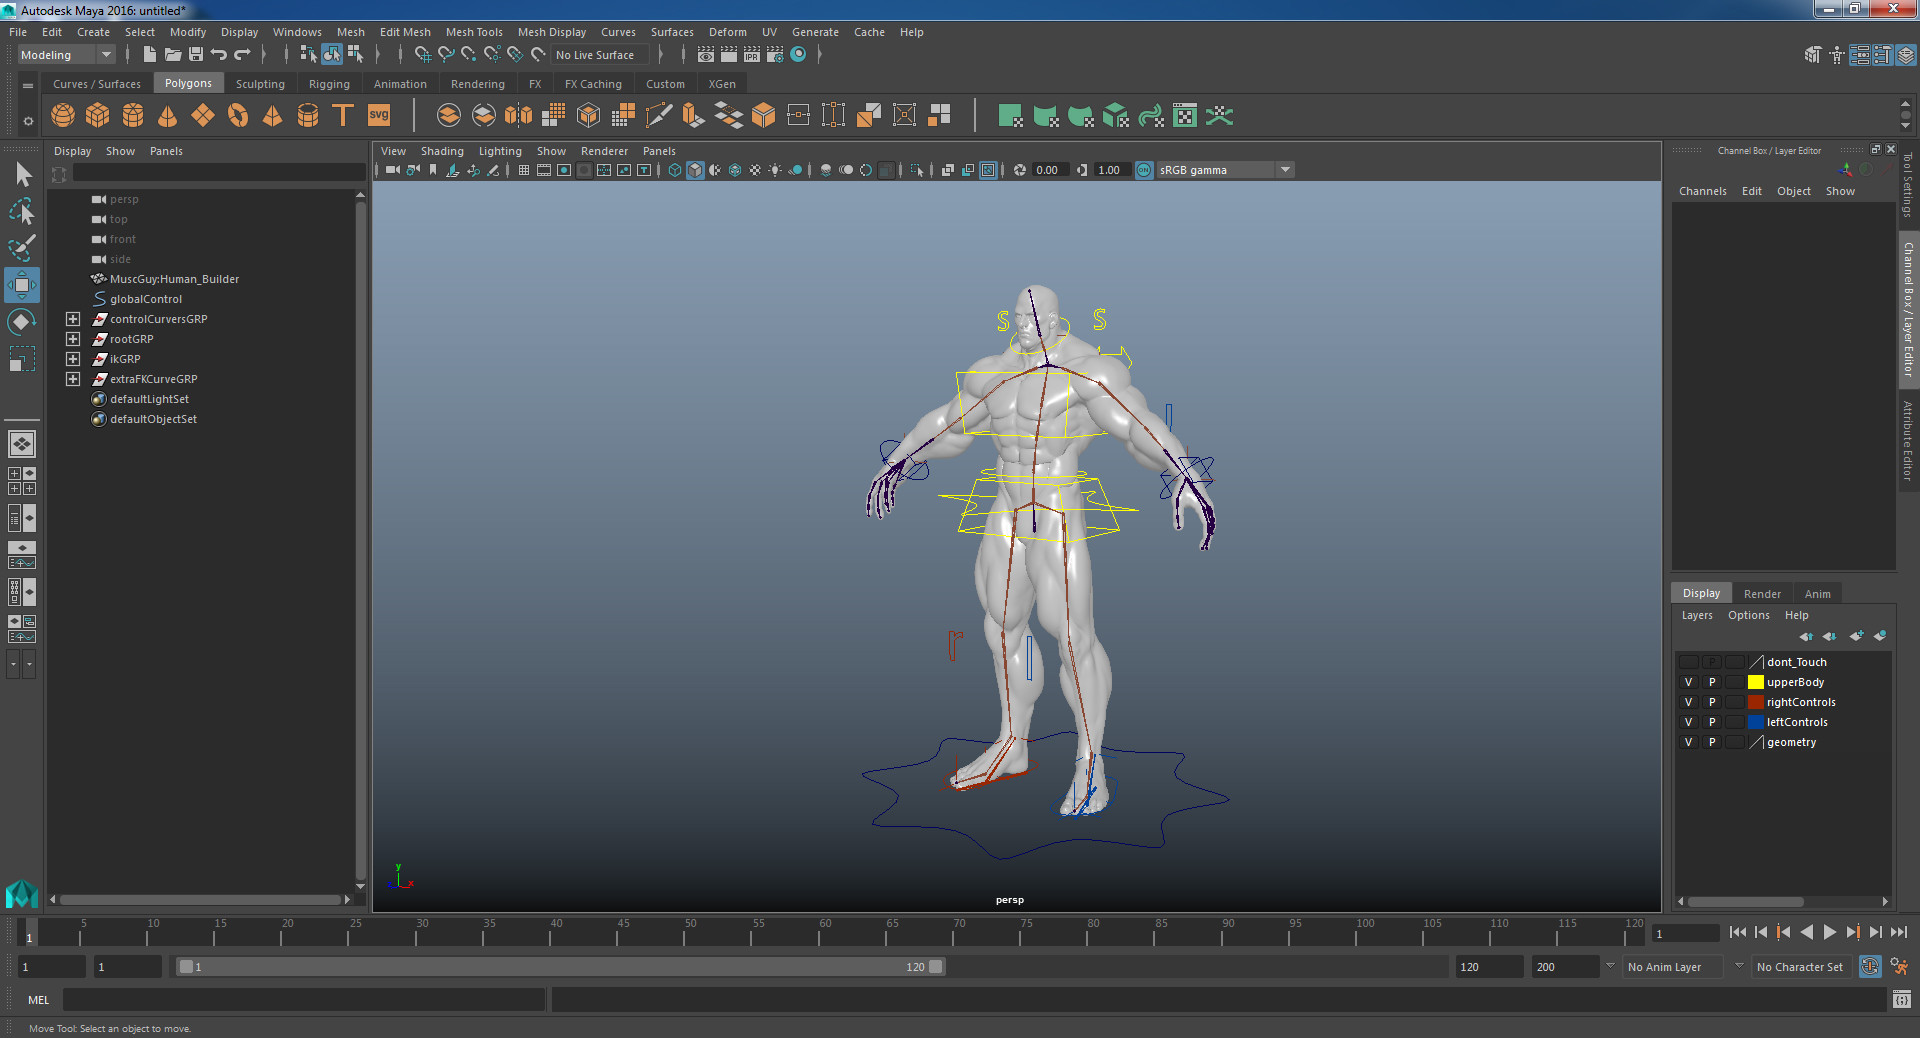Screen dimensions: 1920x1038
Task: Expand the controlCurversGRP tree item
Action: tap(72, 319)
